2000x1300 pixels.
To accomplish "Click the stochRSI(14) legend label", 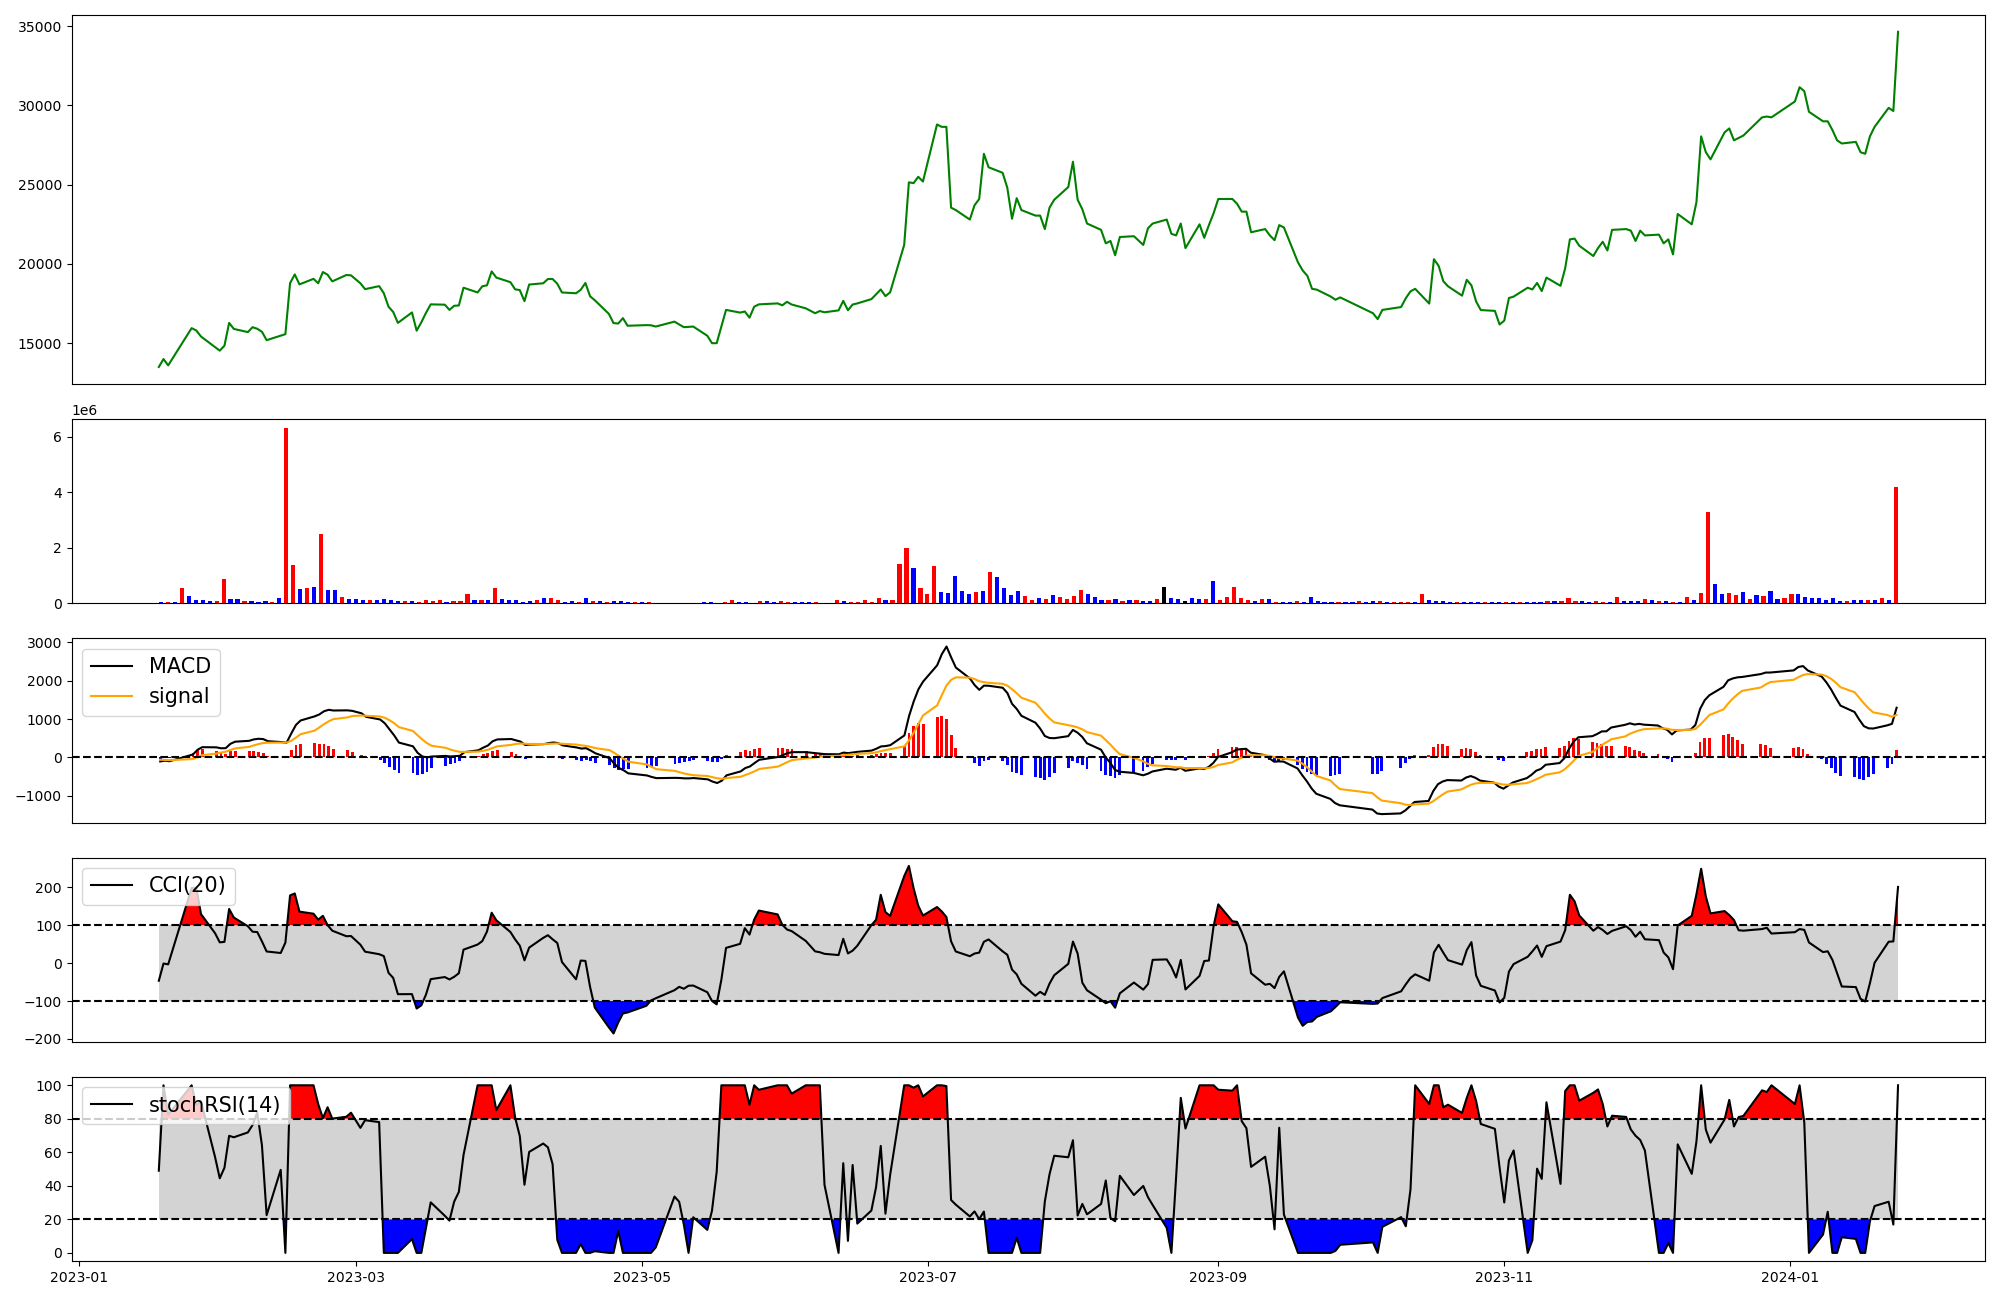I will click(x=214, y=1105).
